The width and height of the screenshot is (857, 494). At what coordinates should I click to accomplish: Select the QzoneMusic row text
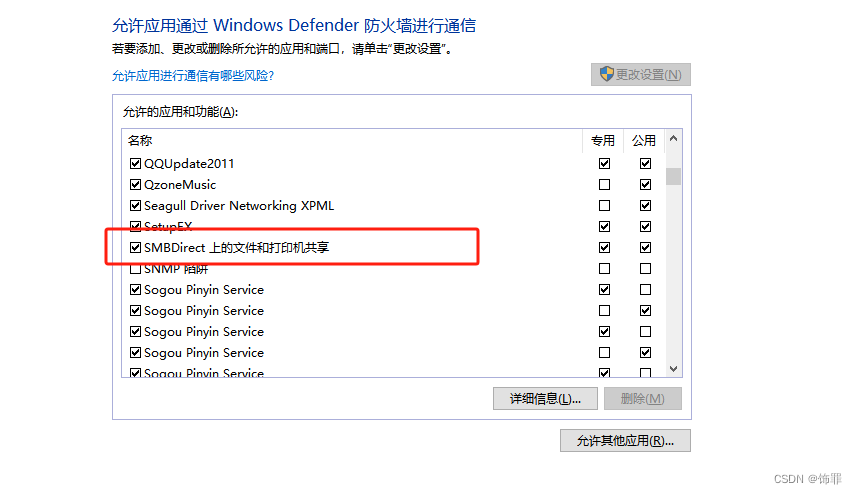[180, 185]
